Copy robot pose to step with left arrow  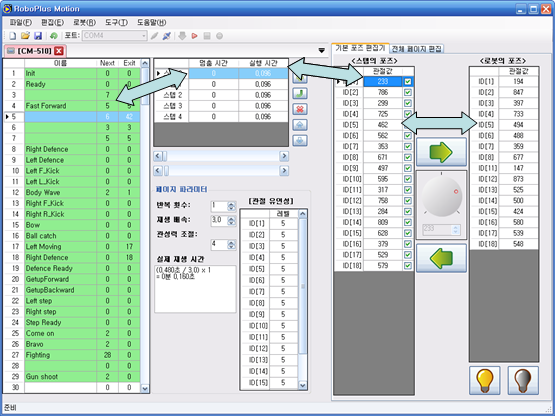click(x=441, y=258)
